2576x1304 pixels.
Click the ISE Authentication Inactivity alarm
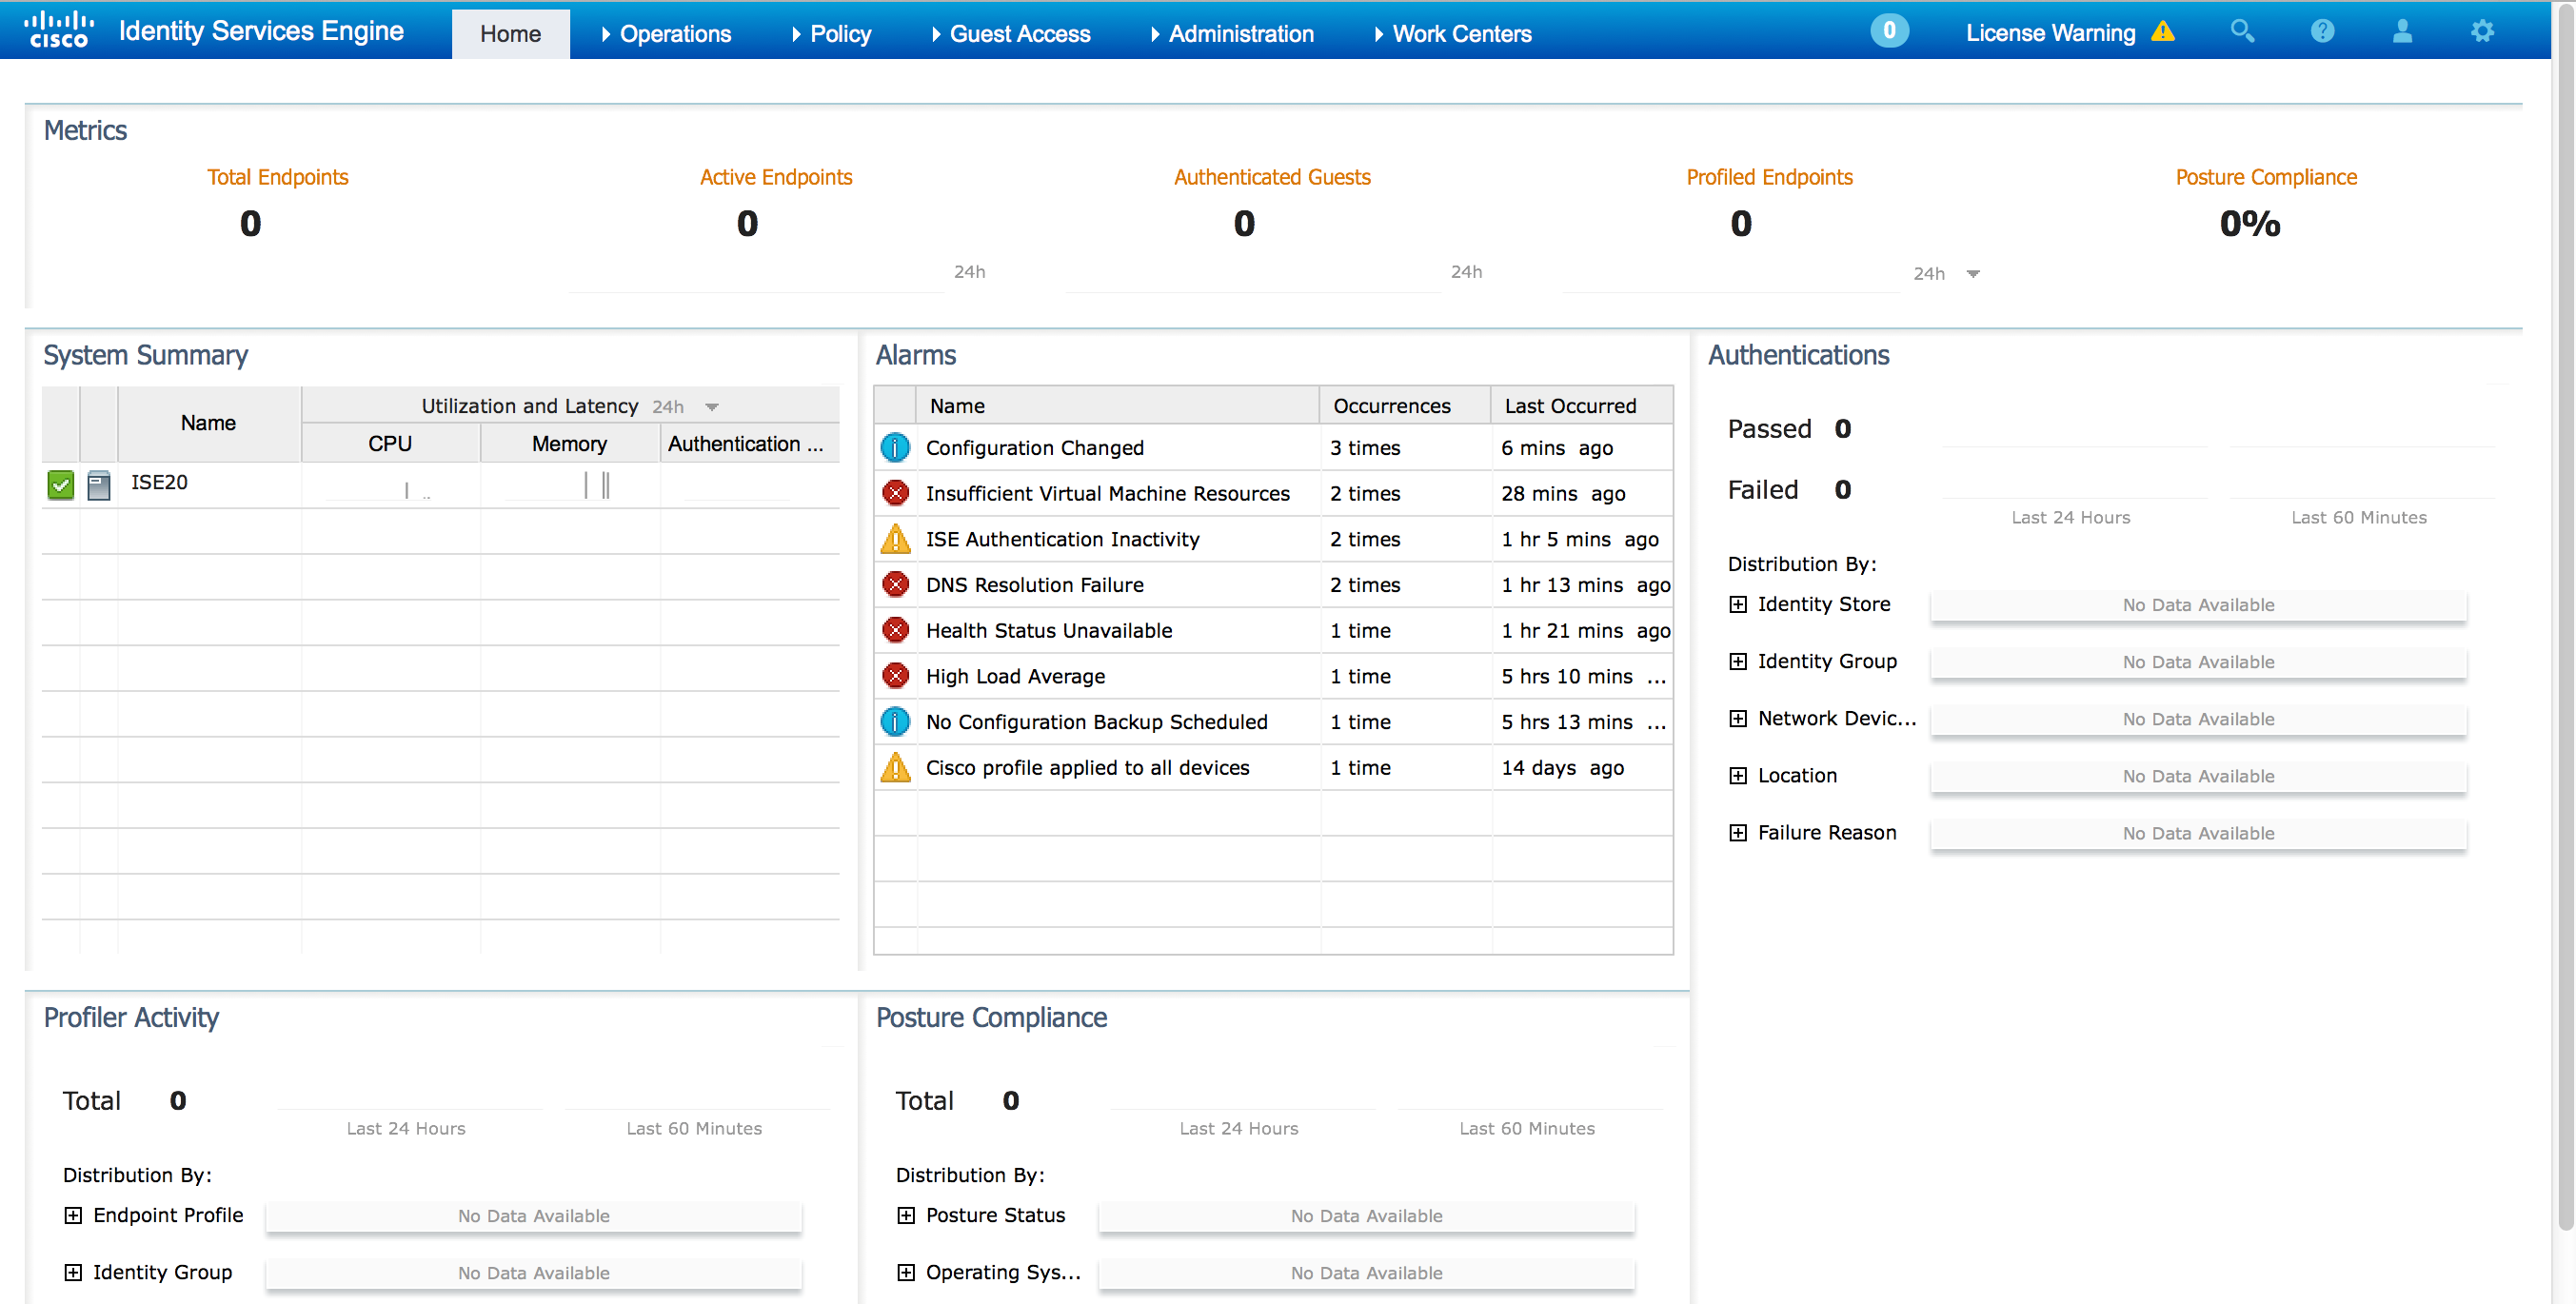tap(1062, 540)
